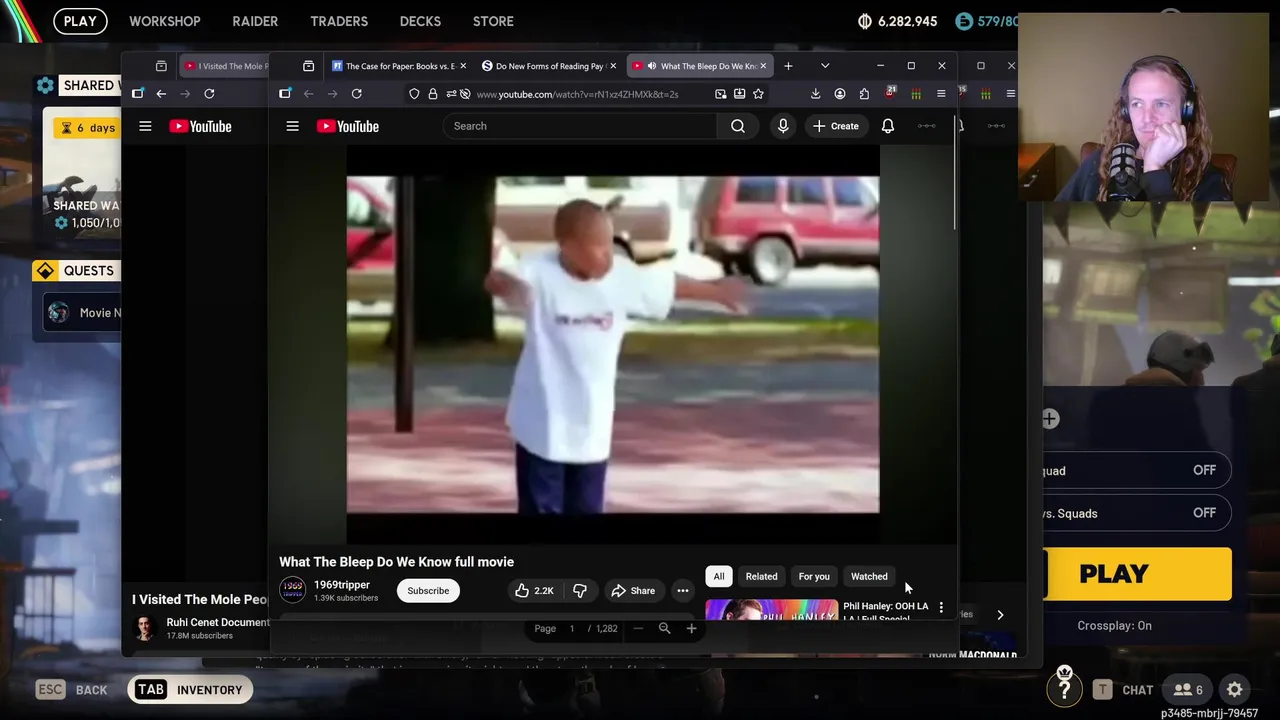
Task: Dislike the What The Bleep video
Action: 580,590
